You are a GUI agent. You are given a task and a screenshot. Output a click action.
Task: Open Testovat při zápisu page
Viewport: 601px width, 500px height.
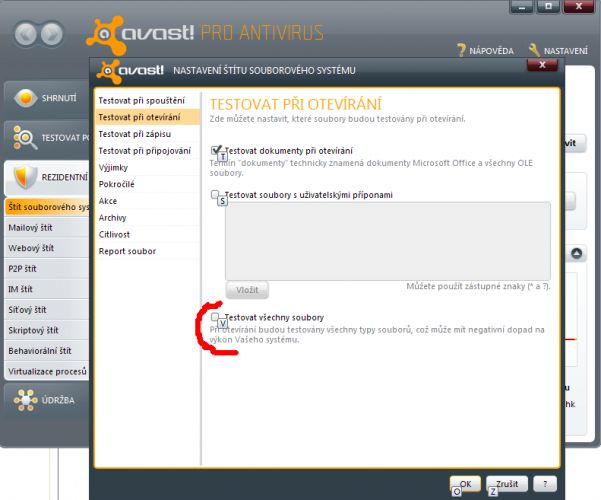[147, 134]
